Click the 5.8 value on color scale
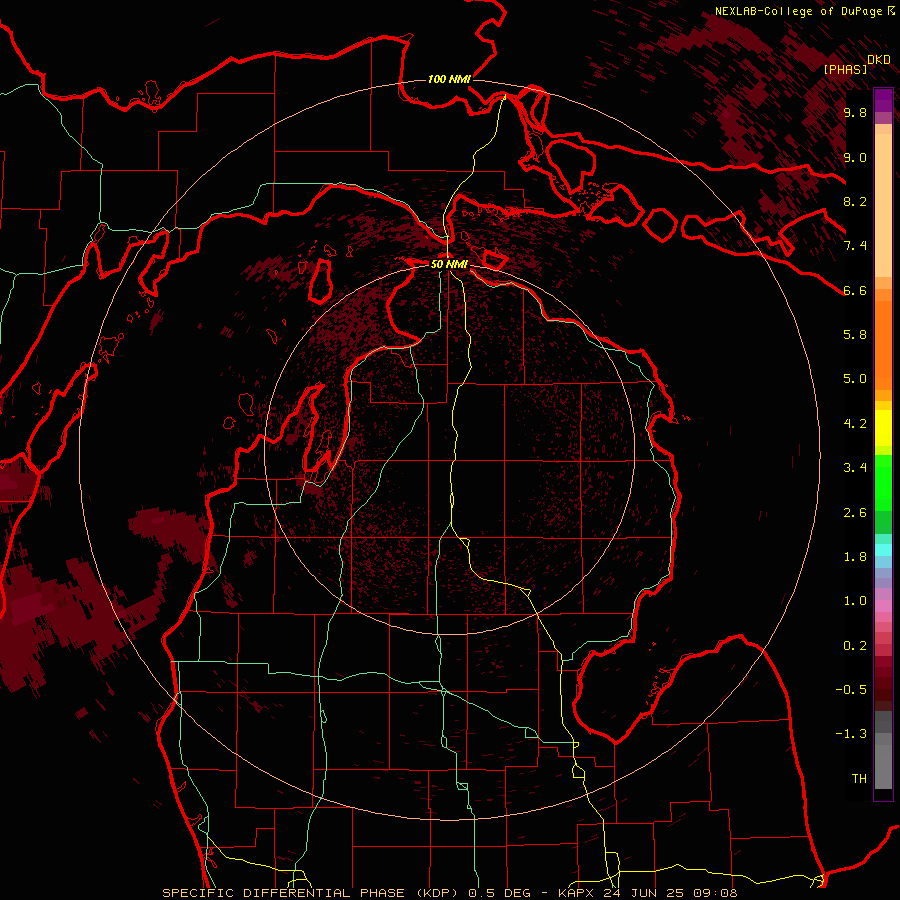 [x=855, y=335]
